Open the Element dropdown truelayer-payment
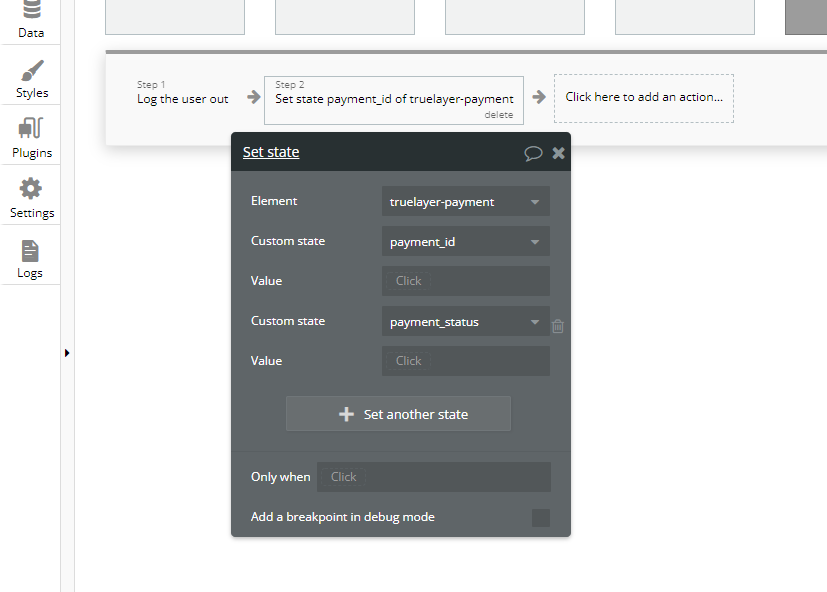 tap(466, 202)
